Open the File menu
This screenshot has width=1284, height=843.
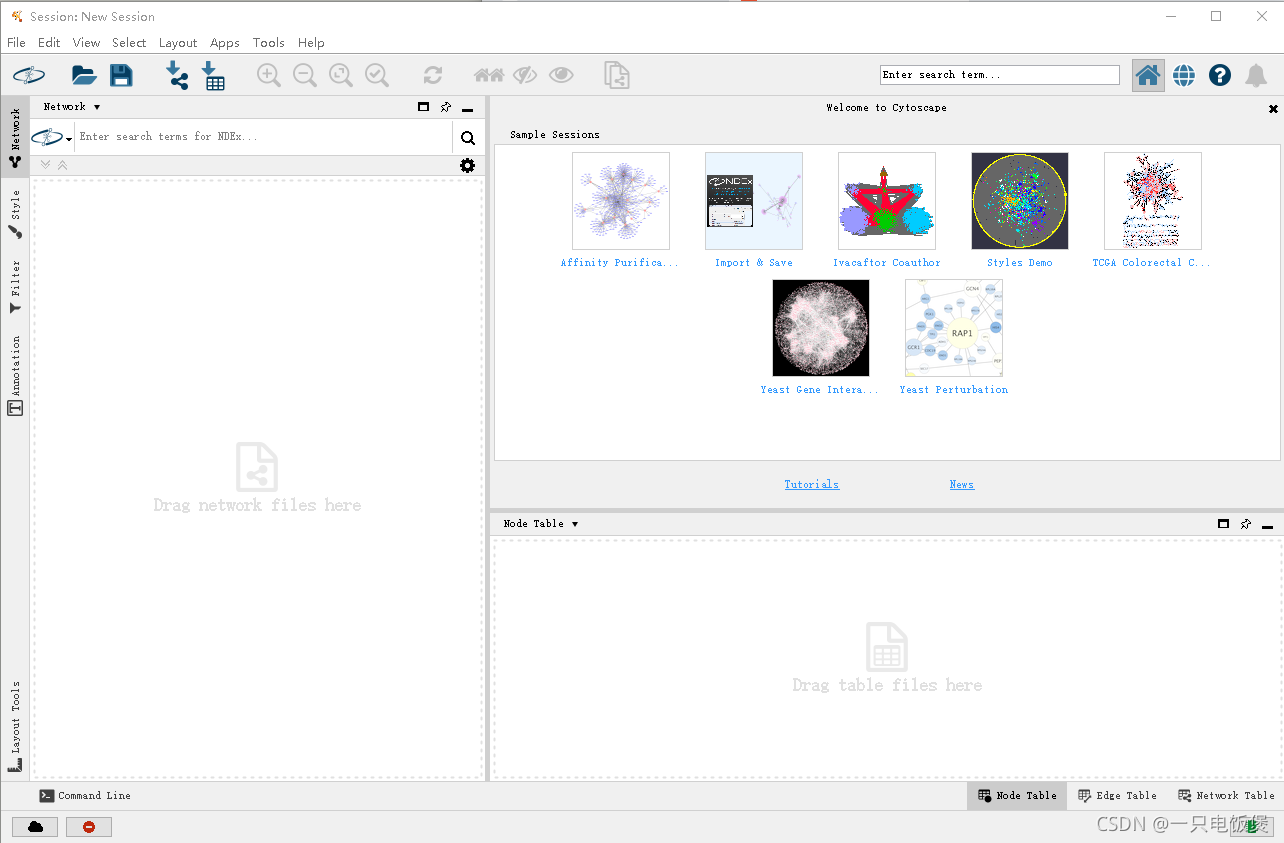point(16,43)
